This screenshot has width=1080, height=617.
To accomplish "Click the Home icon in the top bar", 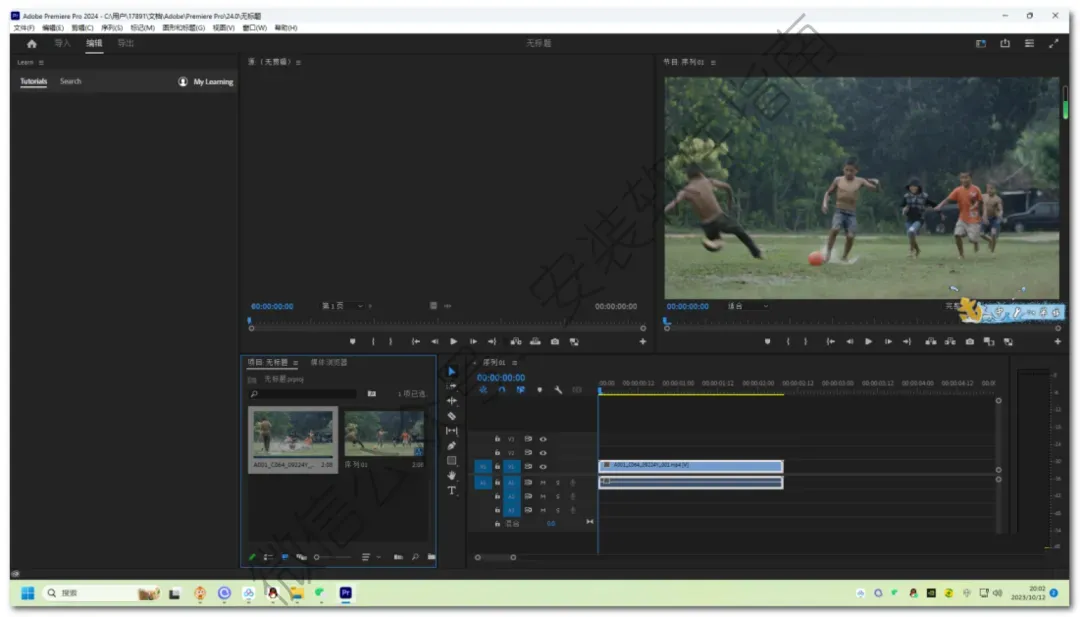I will pyautogui.click(x=31, y=44).
